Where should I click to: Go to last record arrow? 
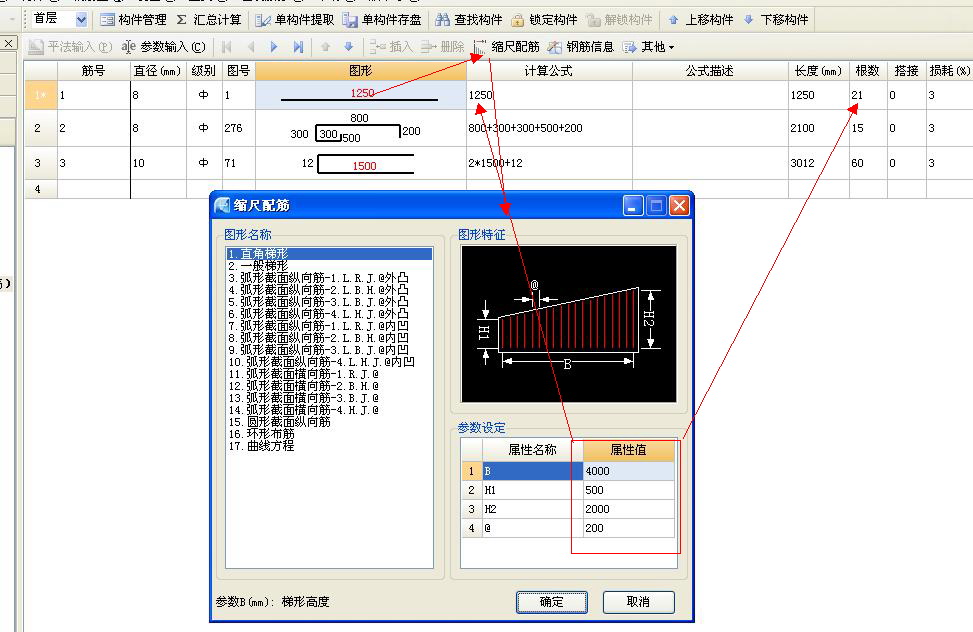pos(298,47)
